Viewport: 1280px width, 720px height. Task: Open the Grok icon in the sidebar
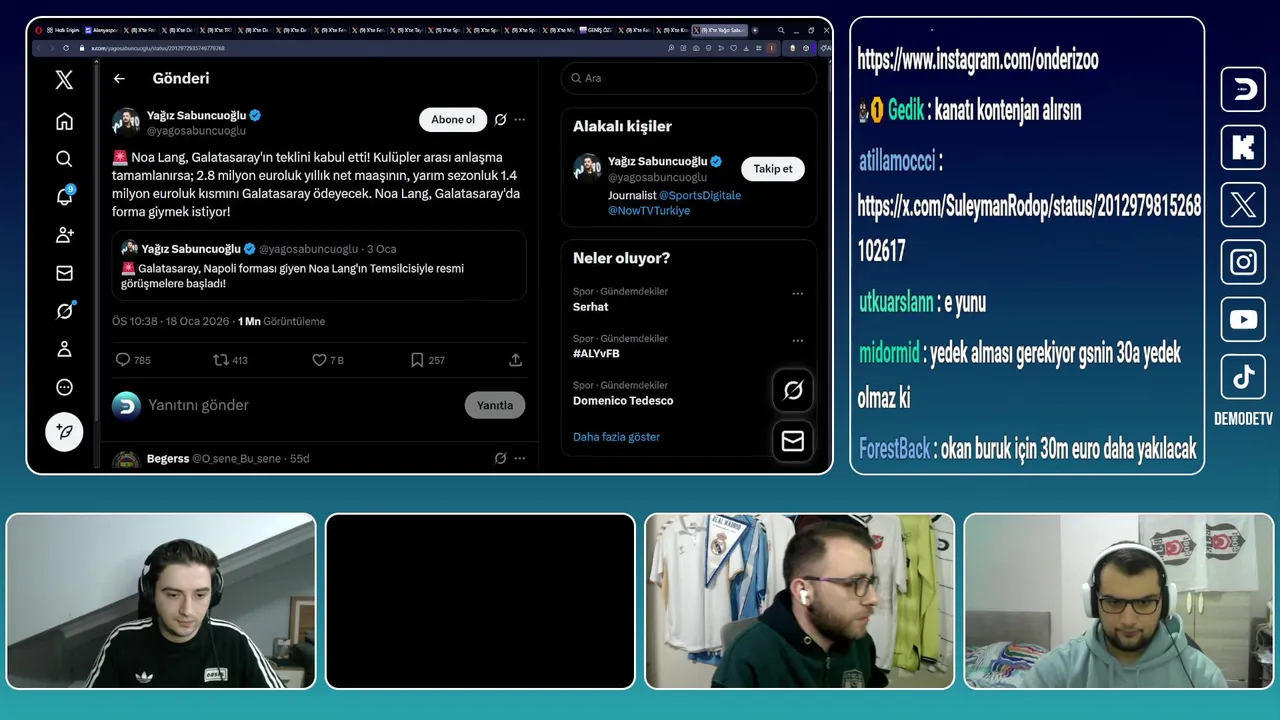(64, 311)
